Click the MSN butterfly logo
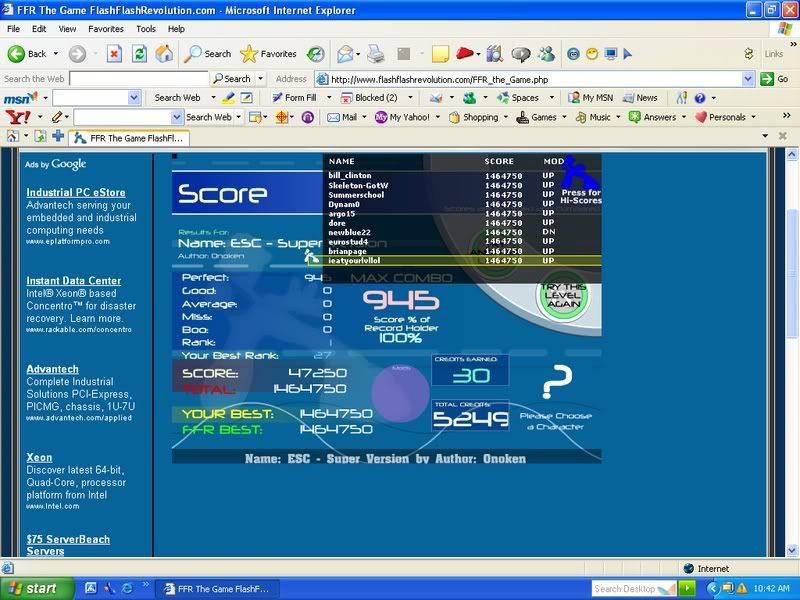 19,98
